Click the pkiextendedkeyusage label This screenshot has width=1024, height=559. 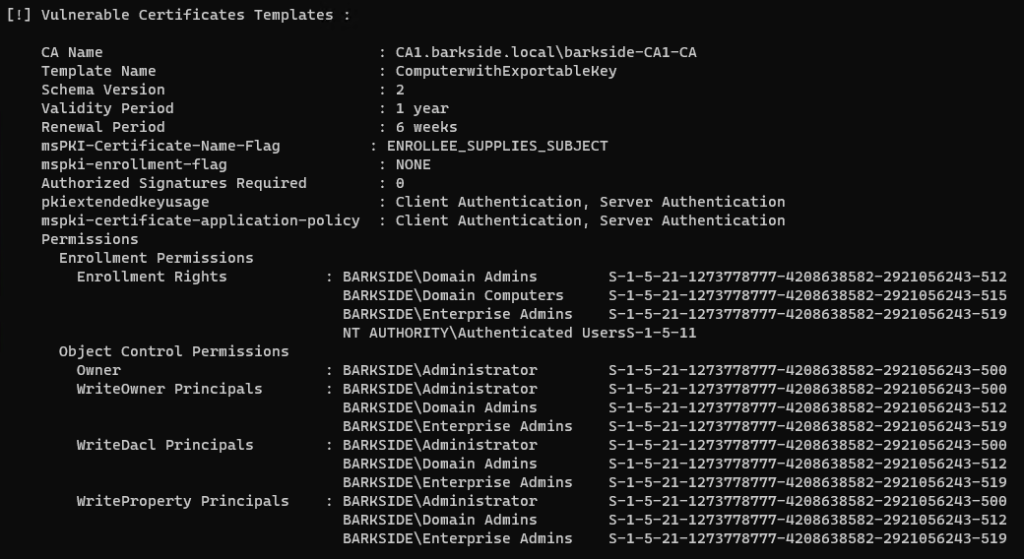(x=125, y=202)
